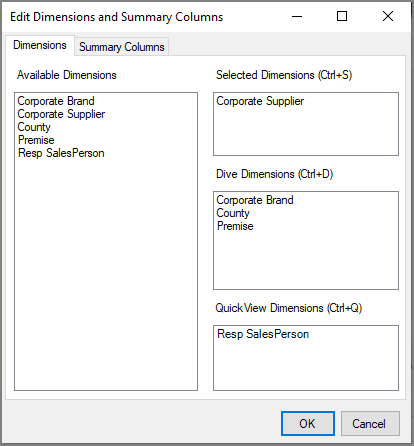
Task: Select Corporate Brand in Dive Dimensions
Action: click(255, 200)
